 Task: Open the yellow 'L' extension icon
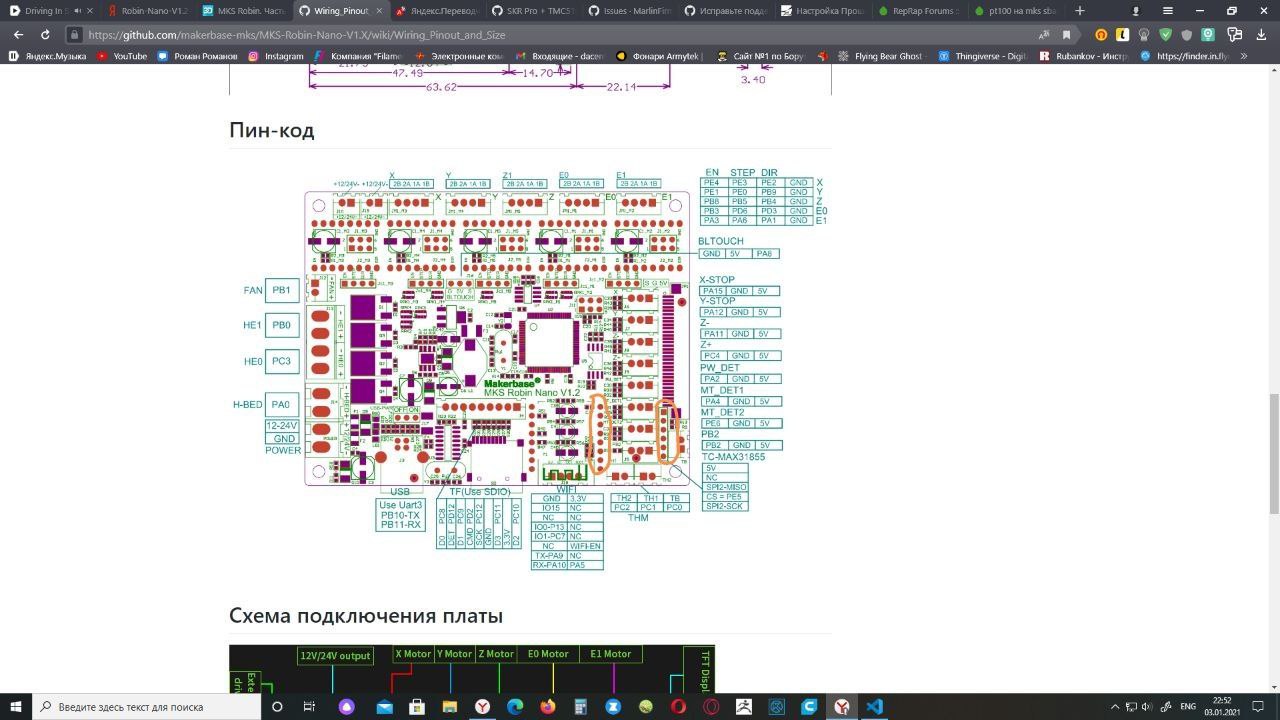1123,34
